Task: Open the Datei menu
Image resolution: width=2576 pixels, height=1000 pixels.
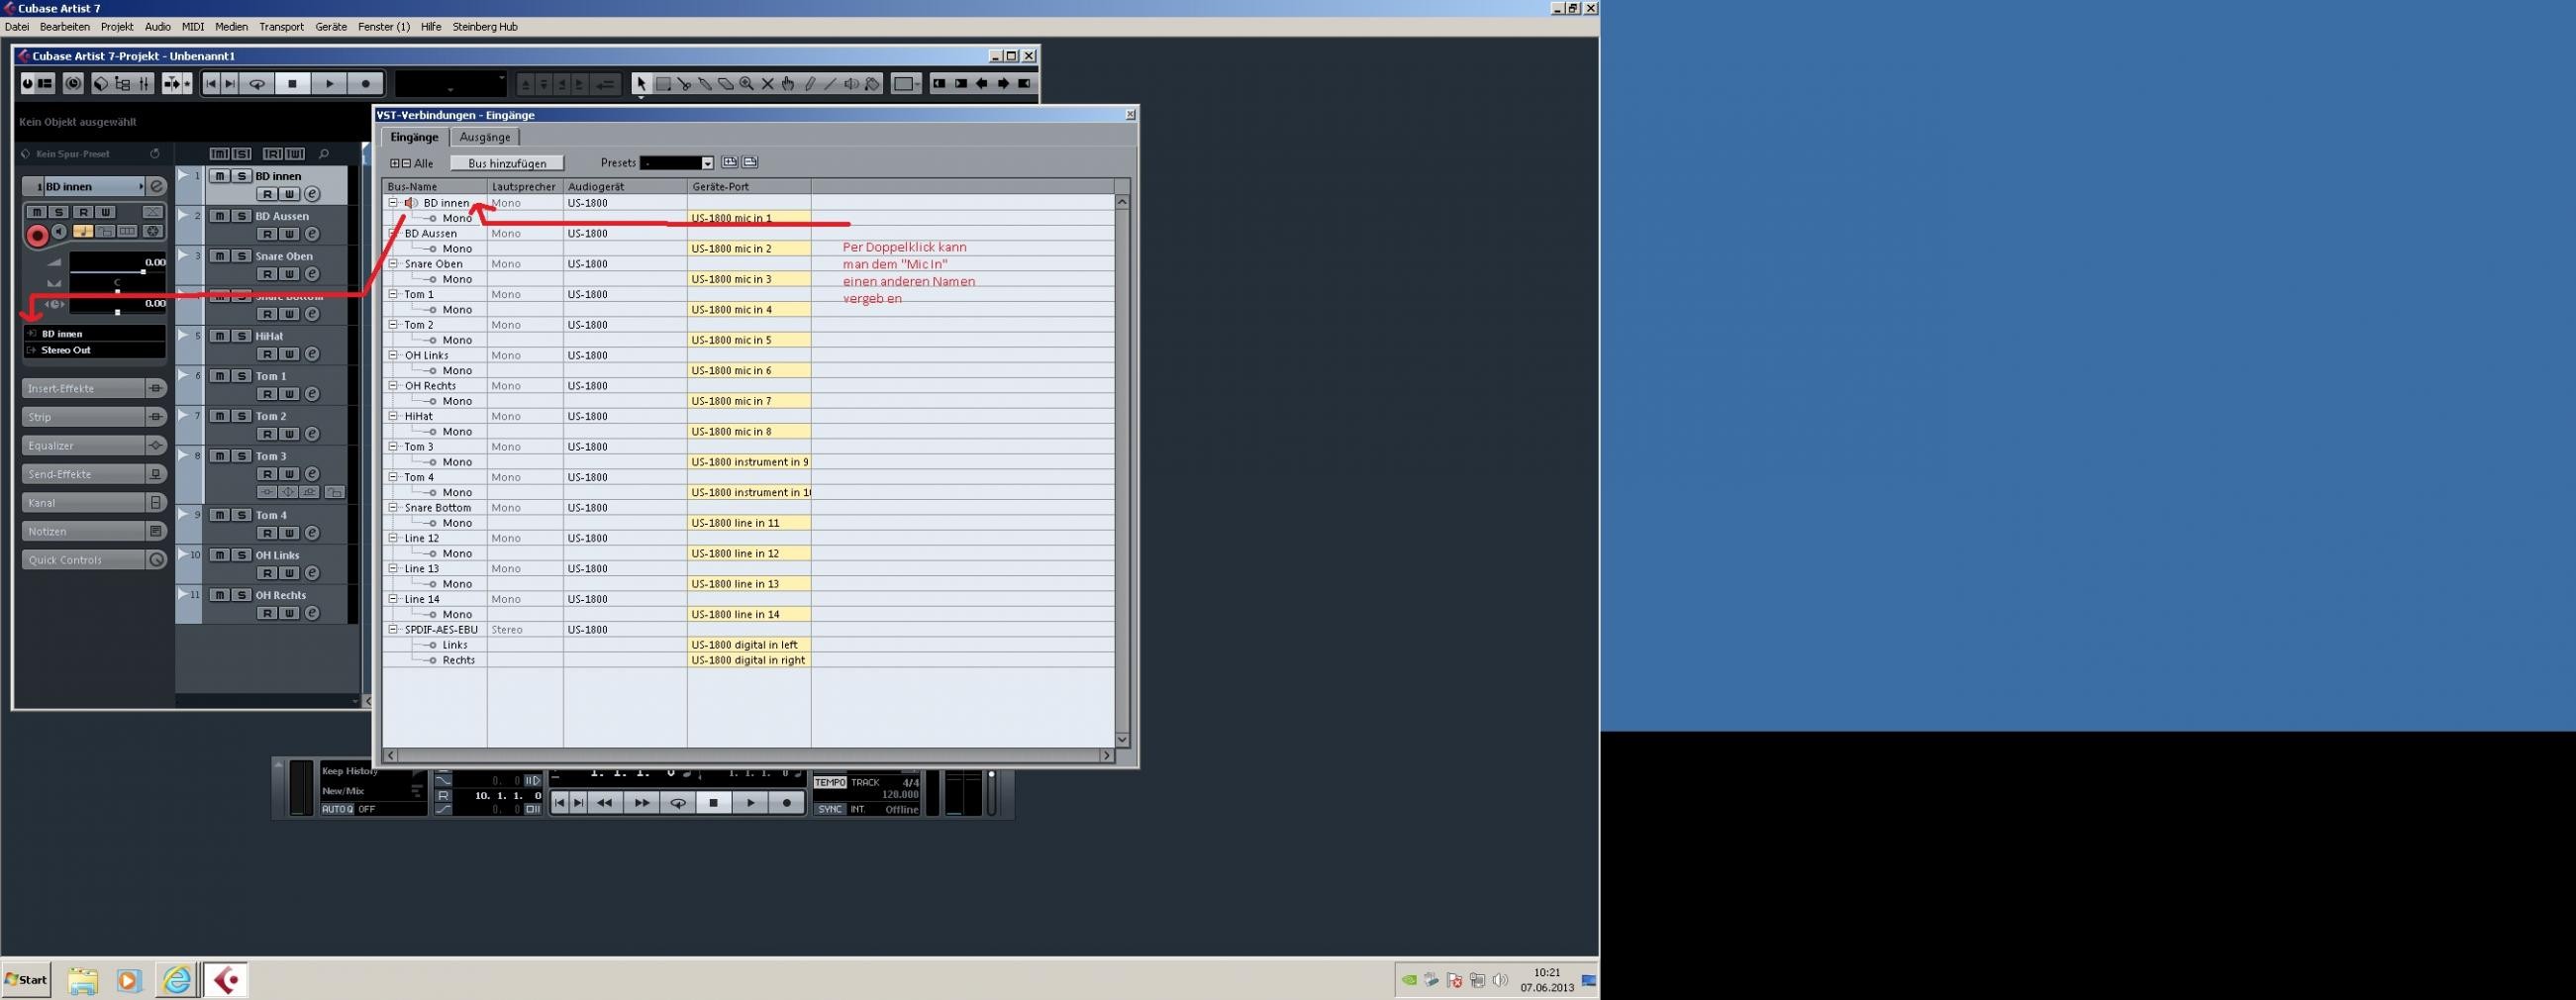Action: [17, 27]
